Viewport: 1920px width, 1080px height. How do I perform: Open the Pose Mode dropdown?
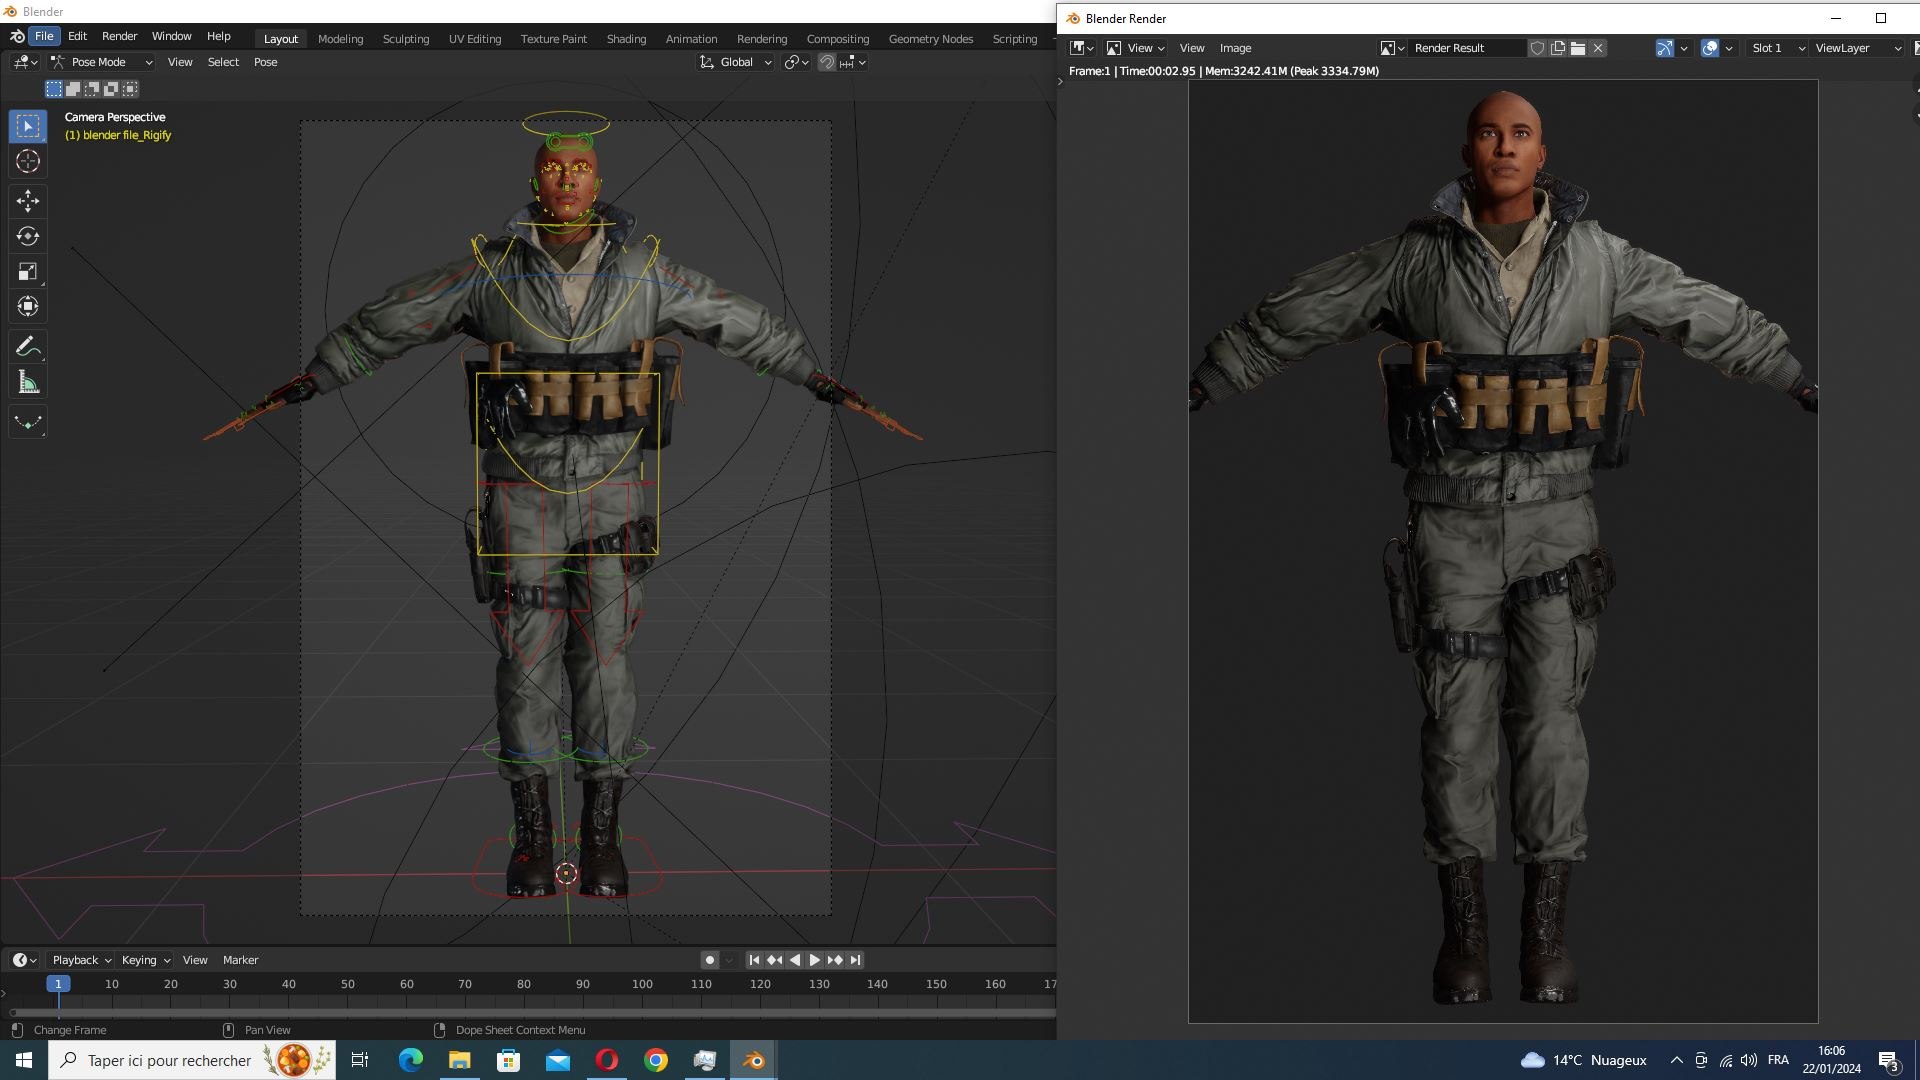coord(101,62)
